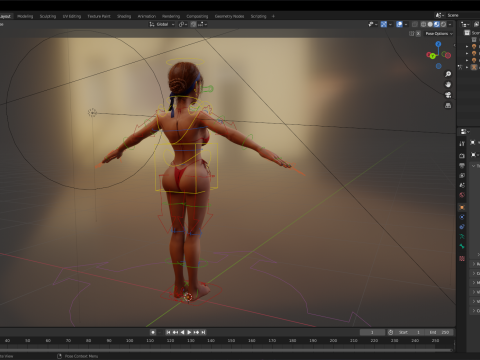Image resolution: width=480 pixels, height=360 pixels.
Task: Open the properties editor type dropdown
Action: [x=465, y=132]
